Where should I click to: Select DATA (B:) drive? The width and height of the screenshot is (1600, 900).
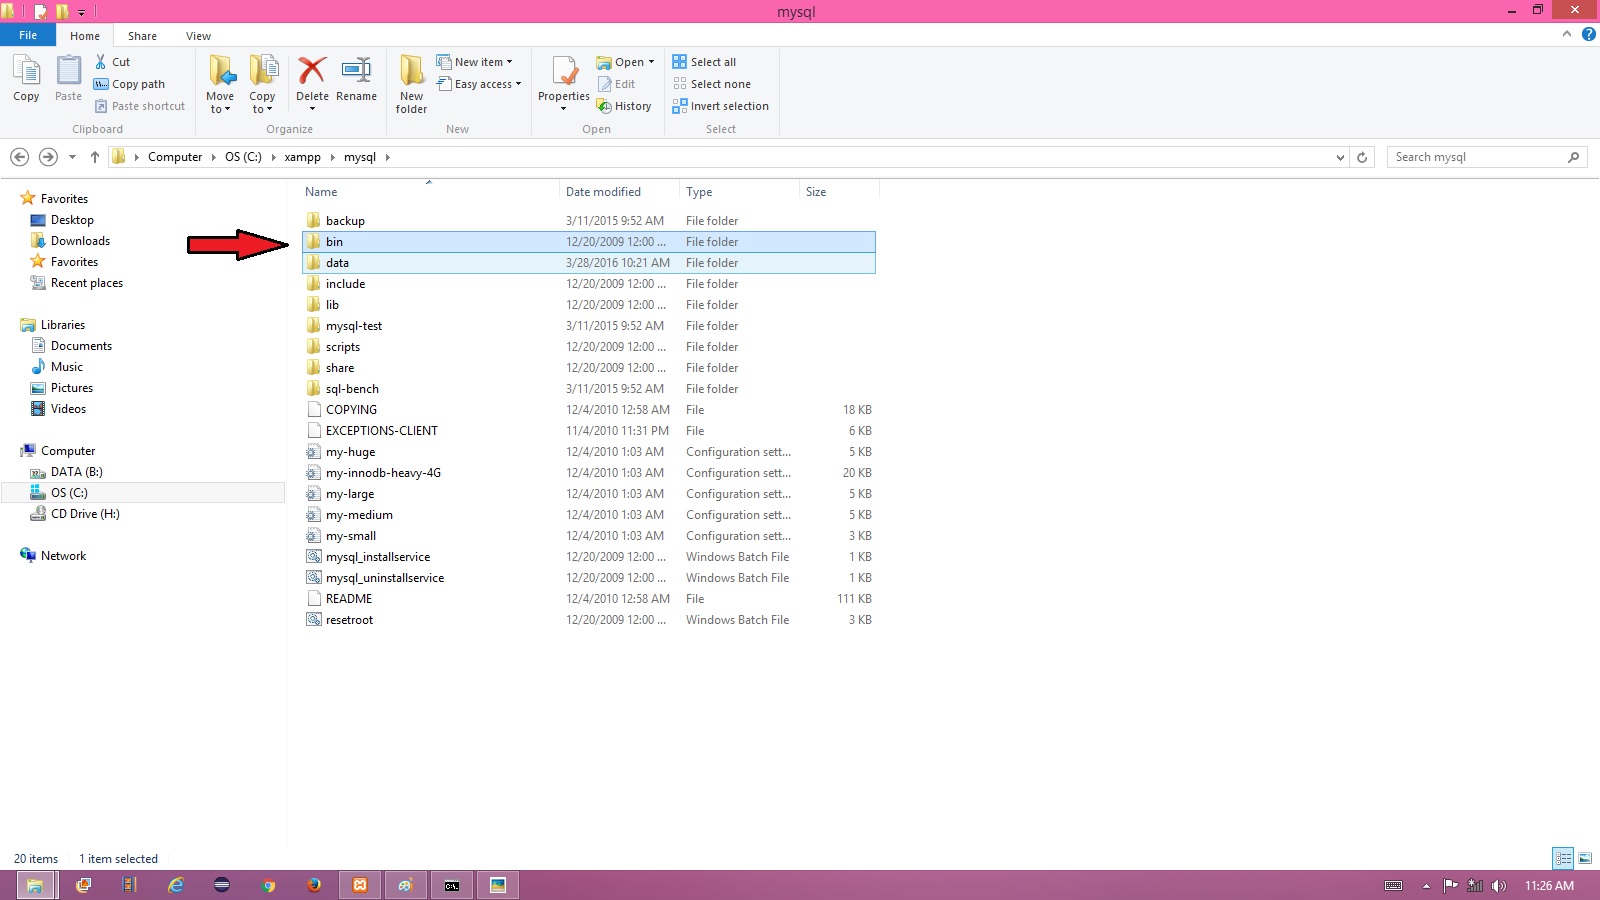[76, 472]
